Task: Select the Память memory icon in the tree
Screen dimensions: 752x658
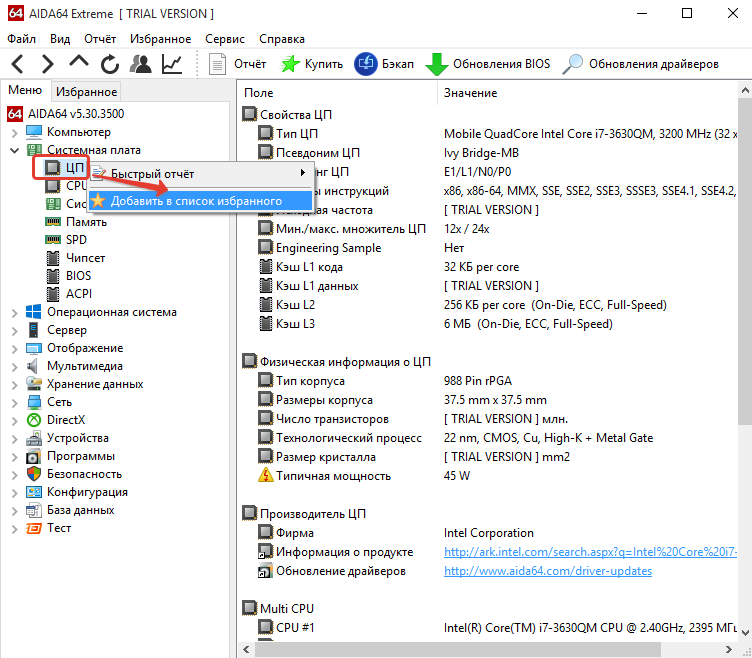Action: tap(53, 222)
